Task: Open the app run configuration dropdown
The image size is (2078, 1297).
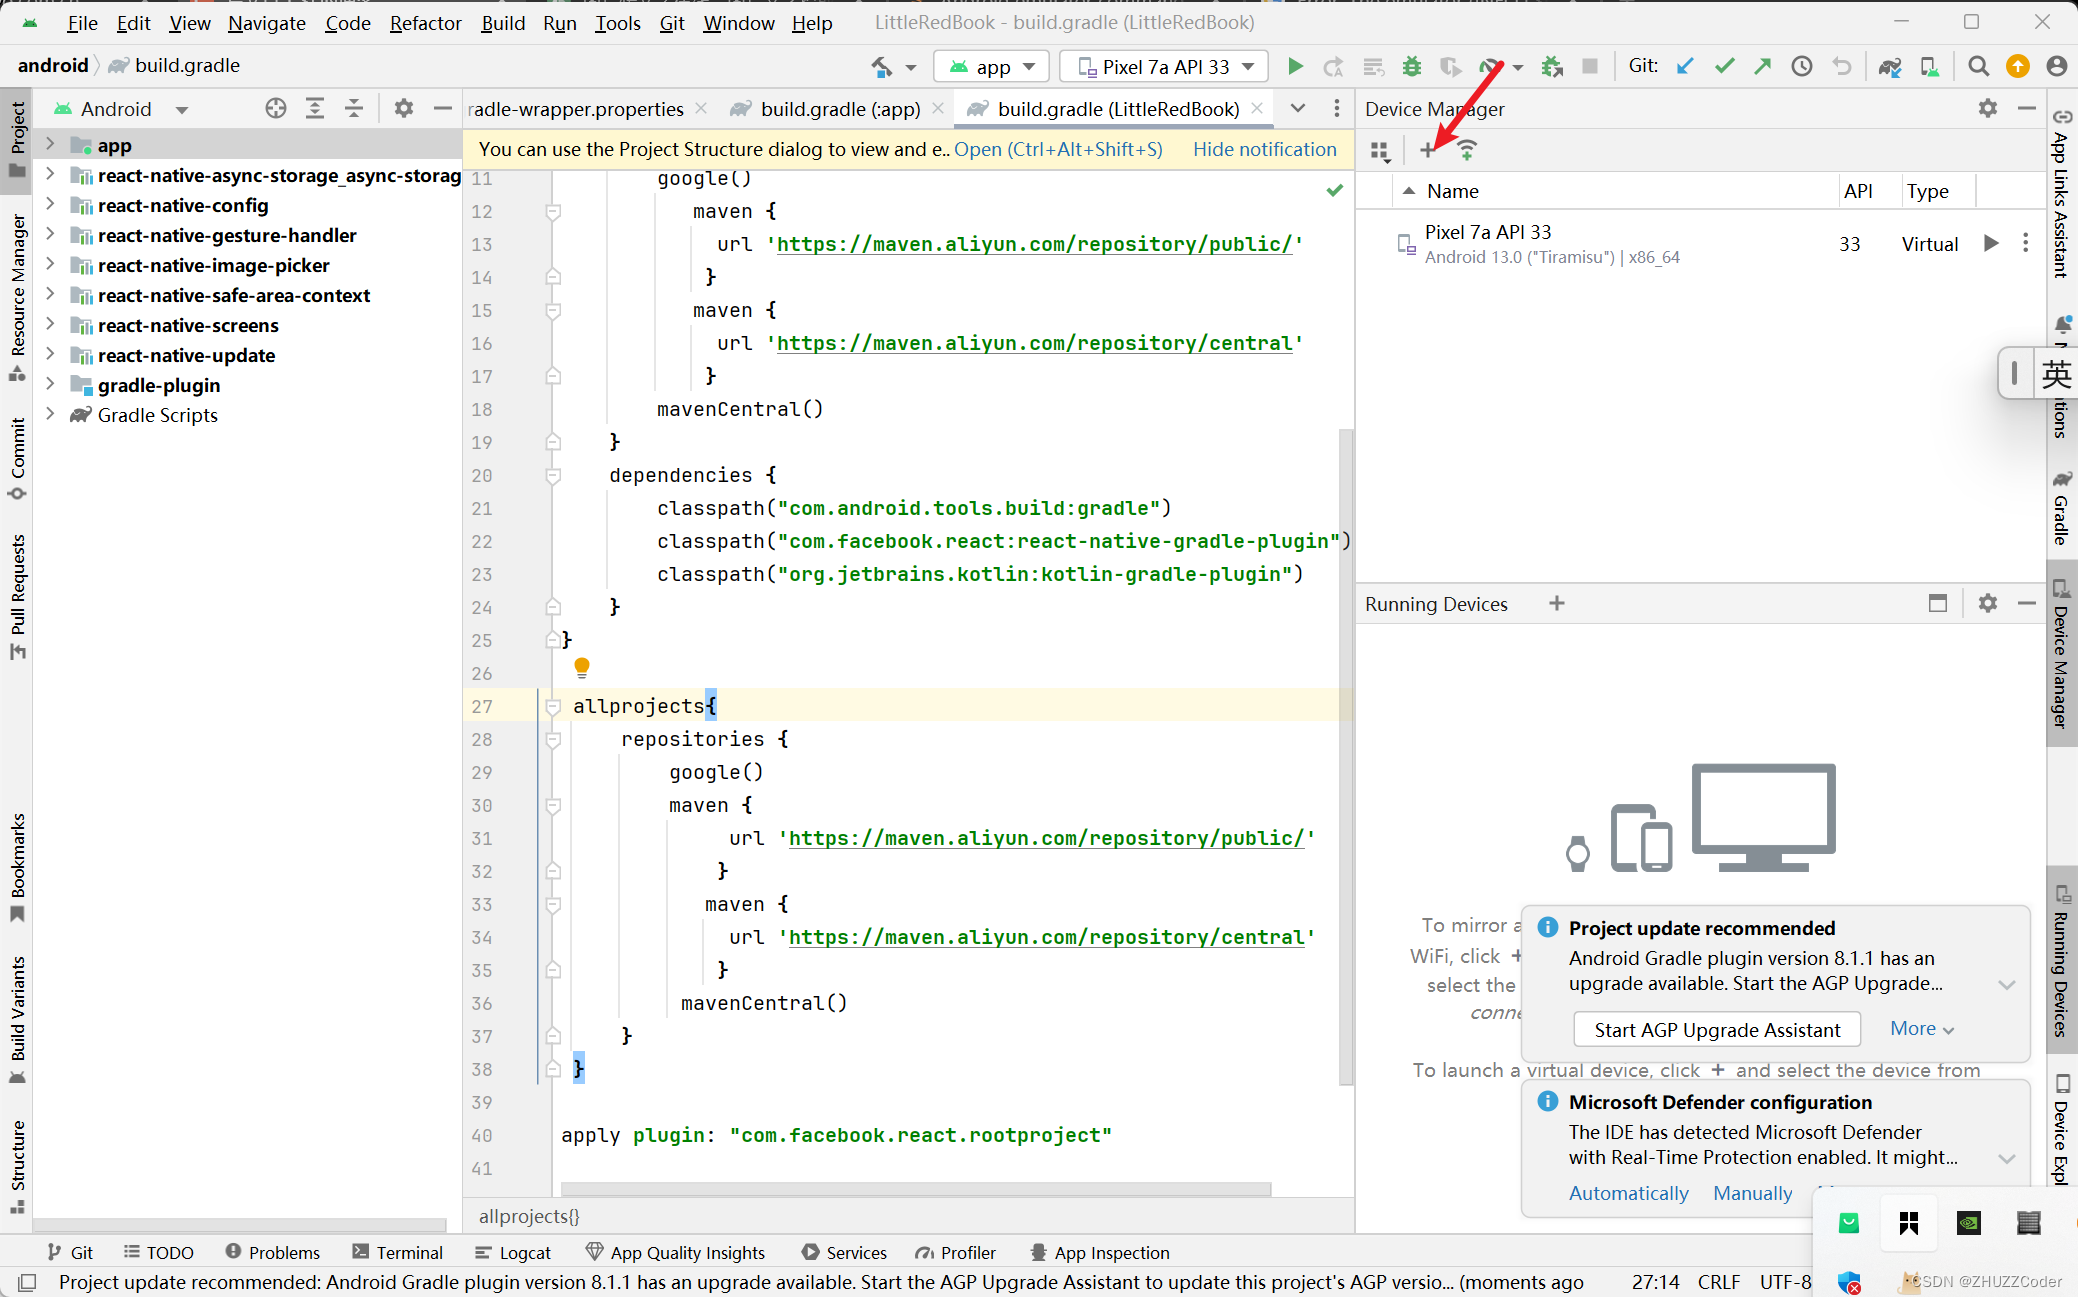Action: click(991, 66)
